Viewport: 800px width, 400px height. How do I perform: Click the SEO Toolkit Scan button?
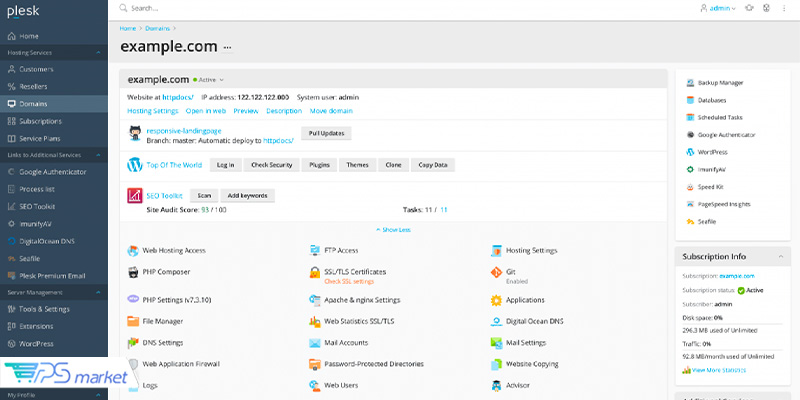[204, 195]
